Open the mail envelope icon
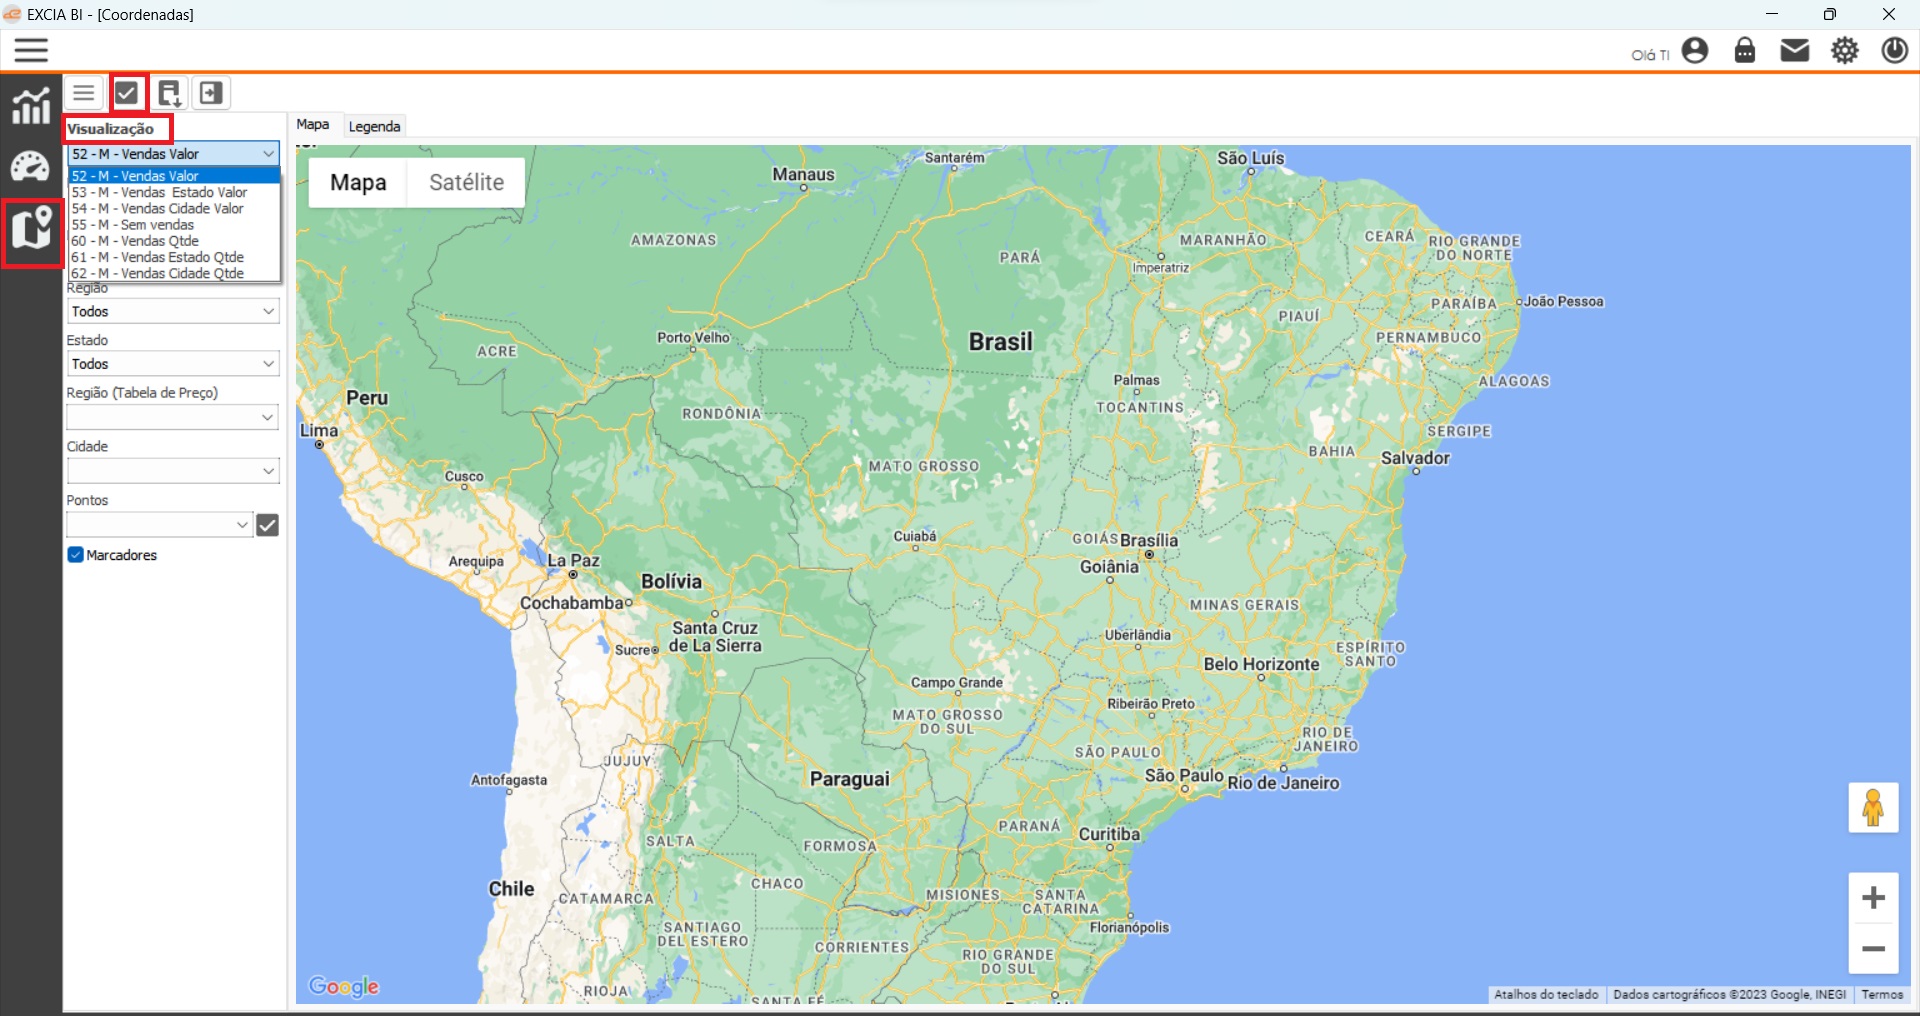This screenshot has width=1920, height=1016. point(1795,50)
